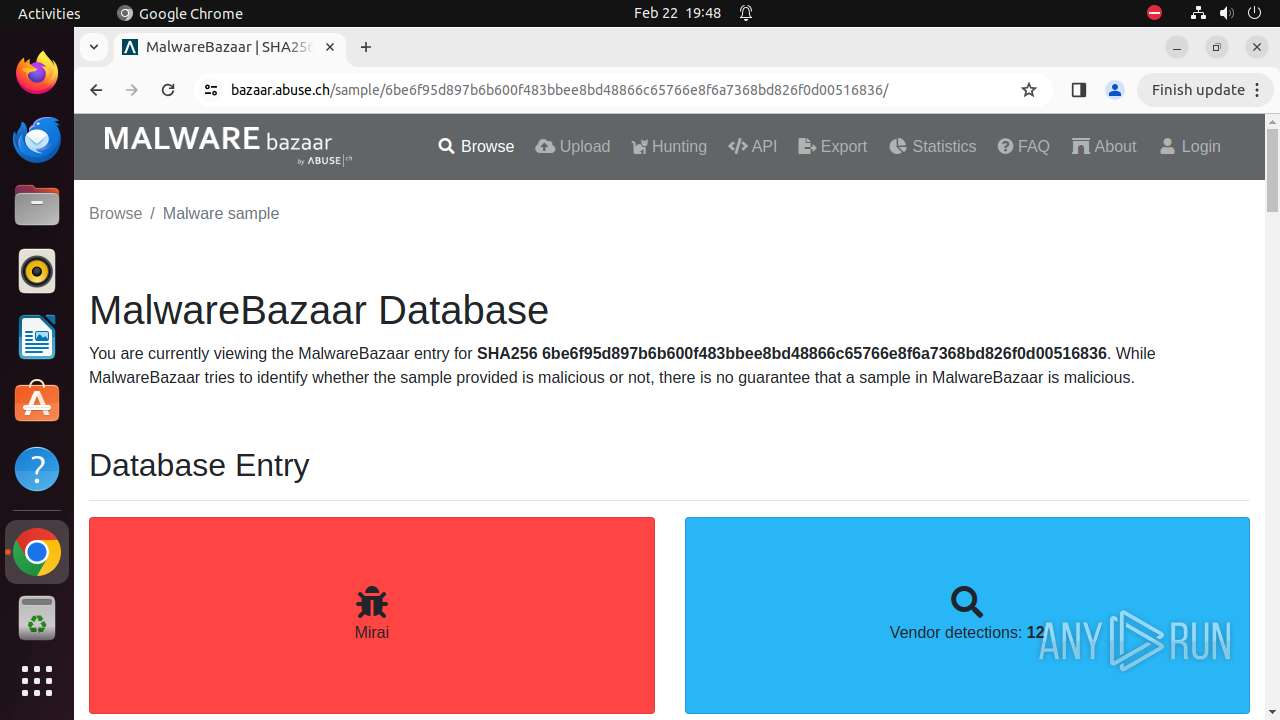Click the Browse breadcrumb link
The width and height of the screenshot is (1280, 720).
coord(116,213)
